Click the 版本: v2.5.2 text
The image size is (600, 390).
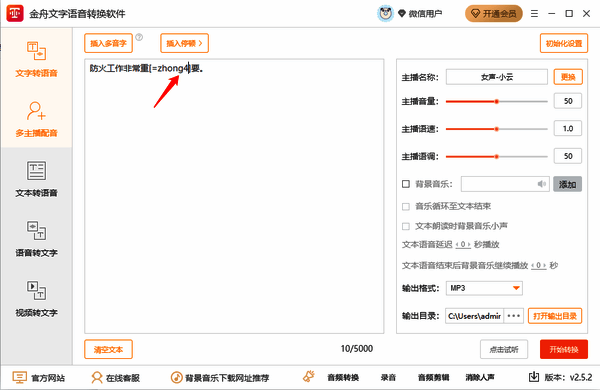[568, 377]
